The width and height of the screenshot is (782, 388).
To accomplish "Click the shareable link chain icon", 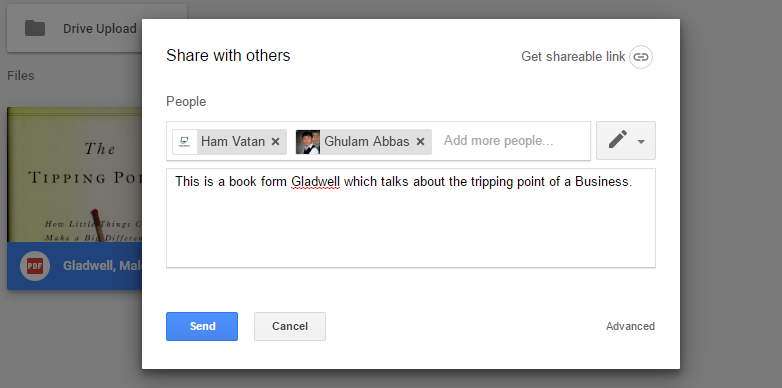I will coord(641,57).
